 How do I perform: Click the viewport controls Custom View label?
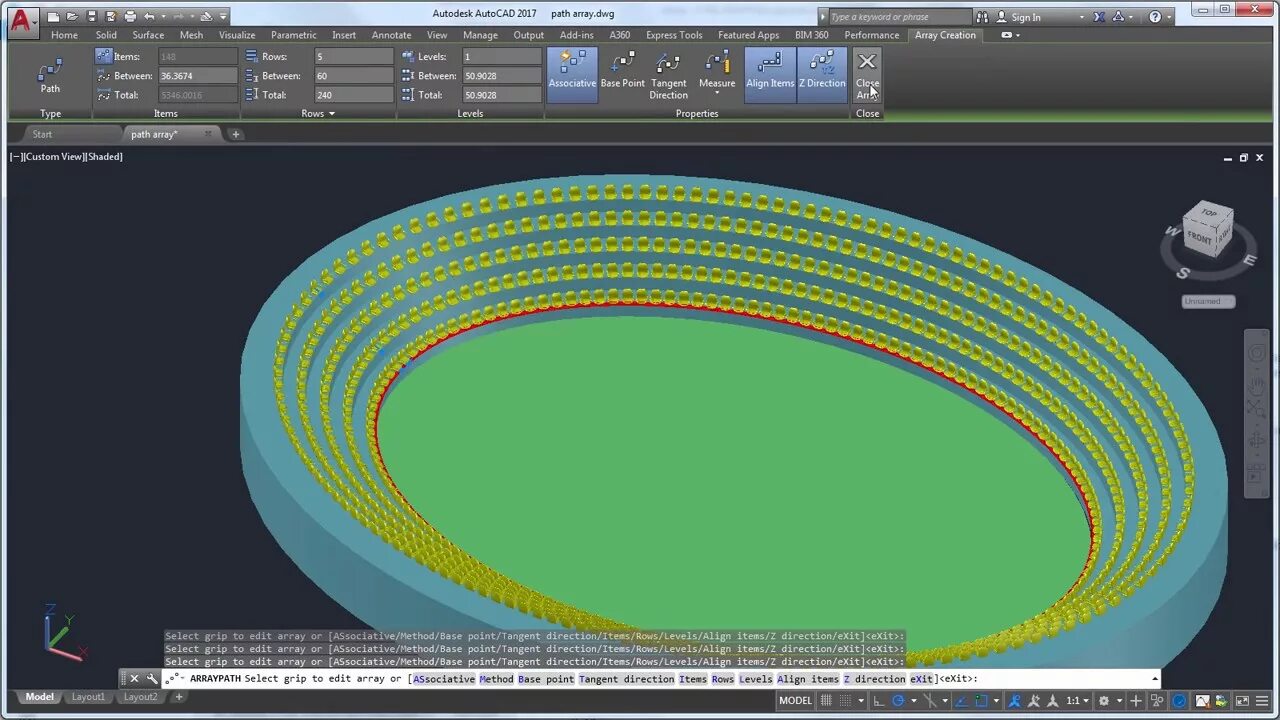53,157
